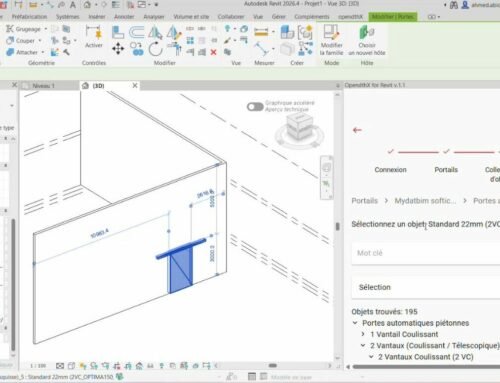Click the detail level icon in view bar
The width and height of the screenshot is (500, 383).
(x=60, y=366)
